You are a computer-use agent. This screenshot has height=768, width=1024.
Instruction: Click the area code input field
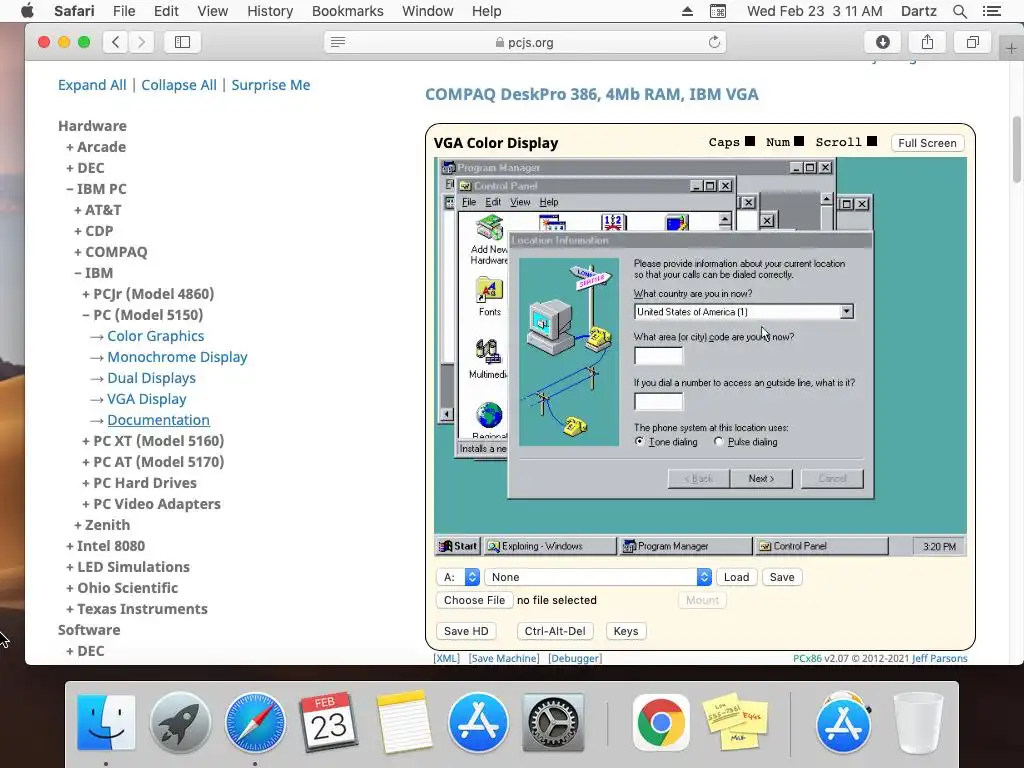tap(658, 356)
